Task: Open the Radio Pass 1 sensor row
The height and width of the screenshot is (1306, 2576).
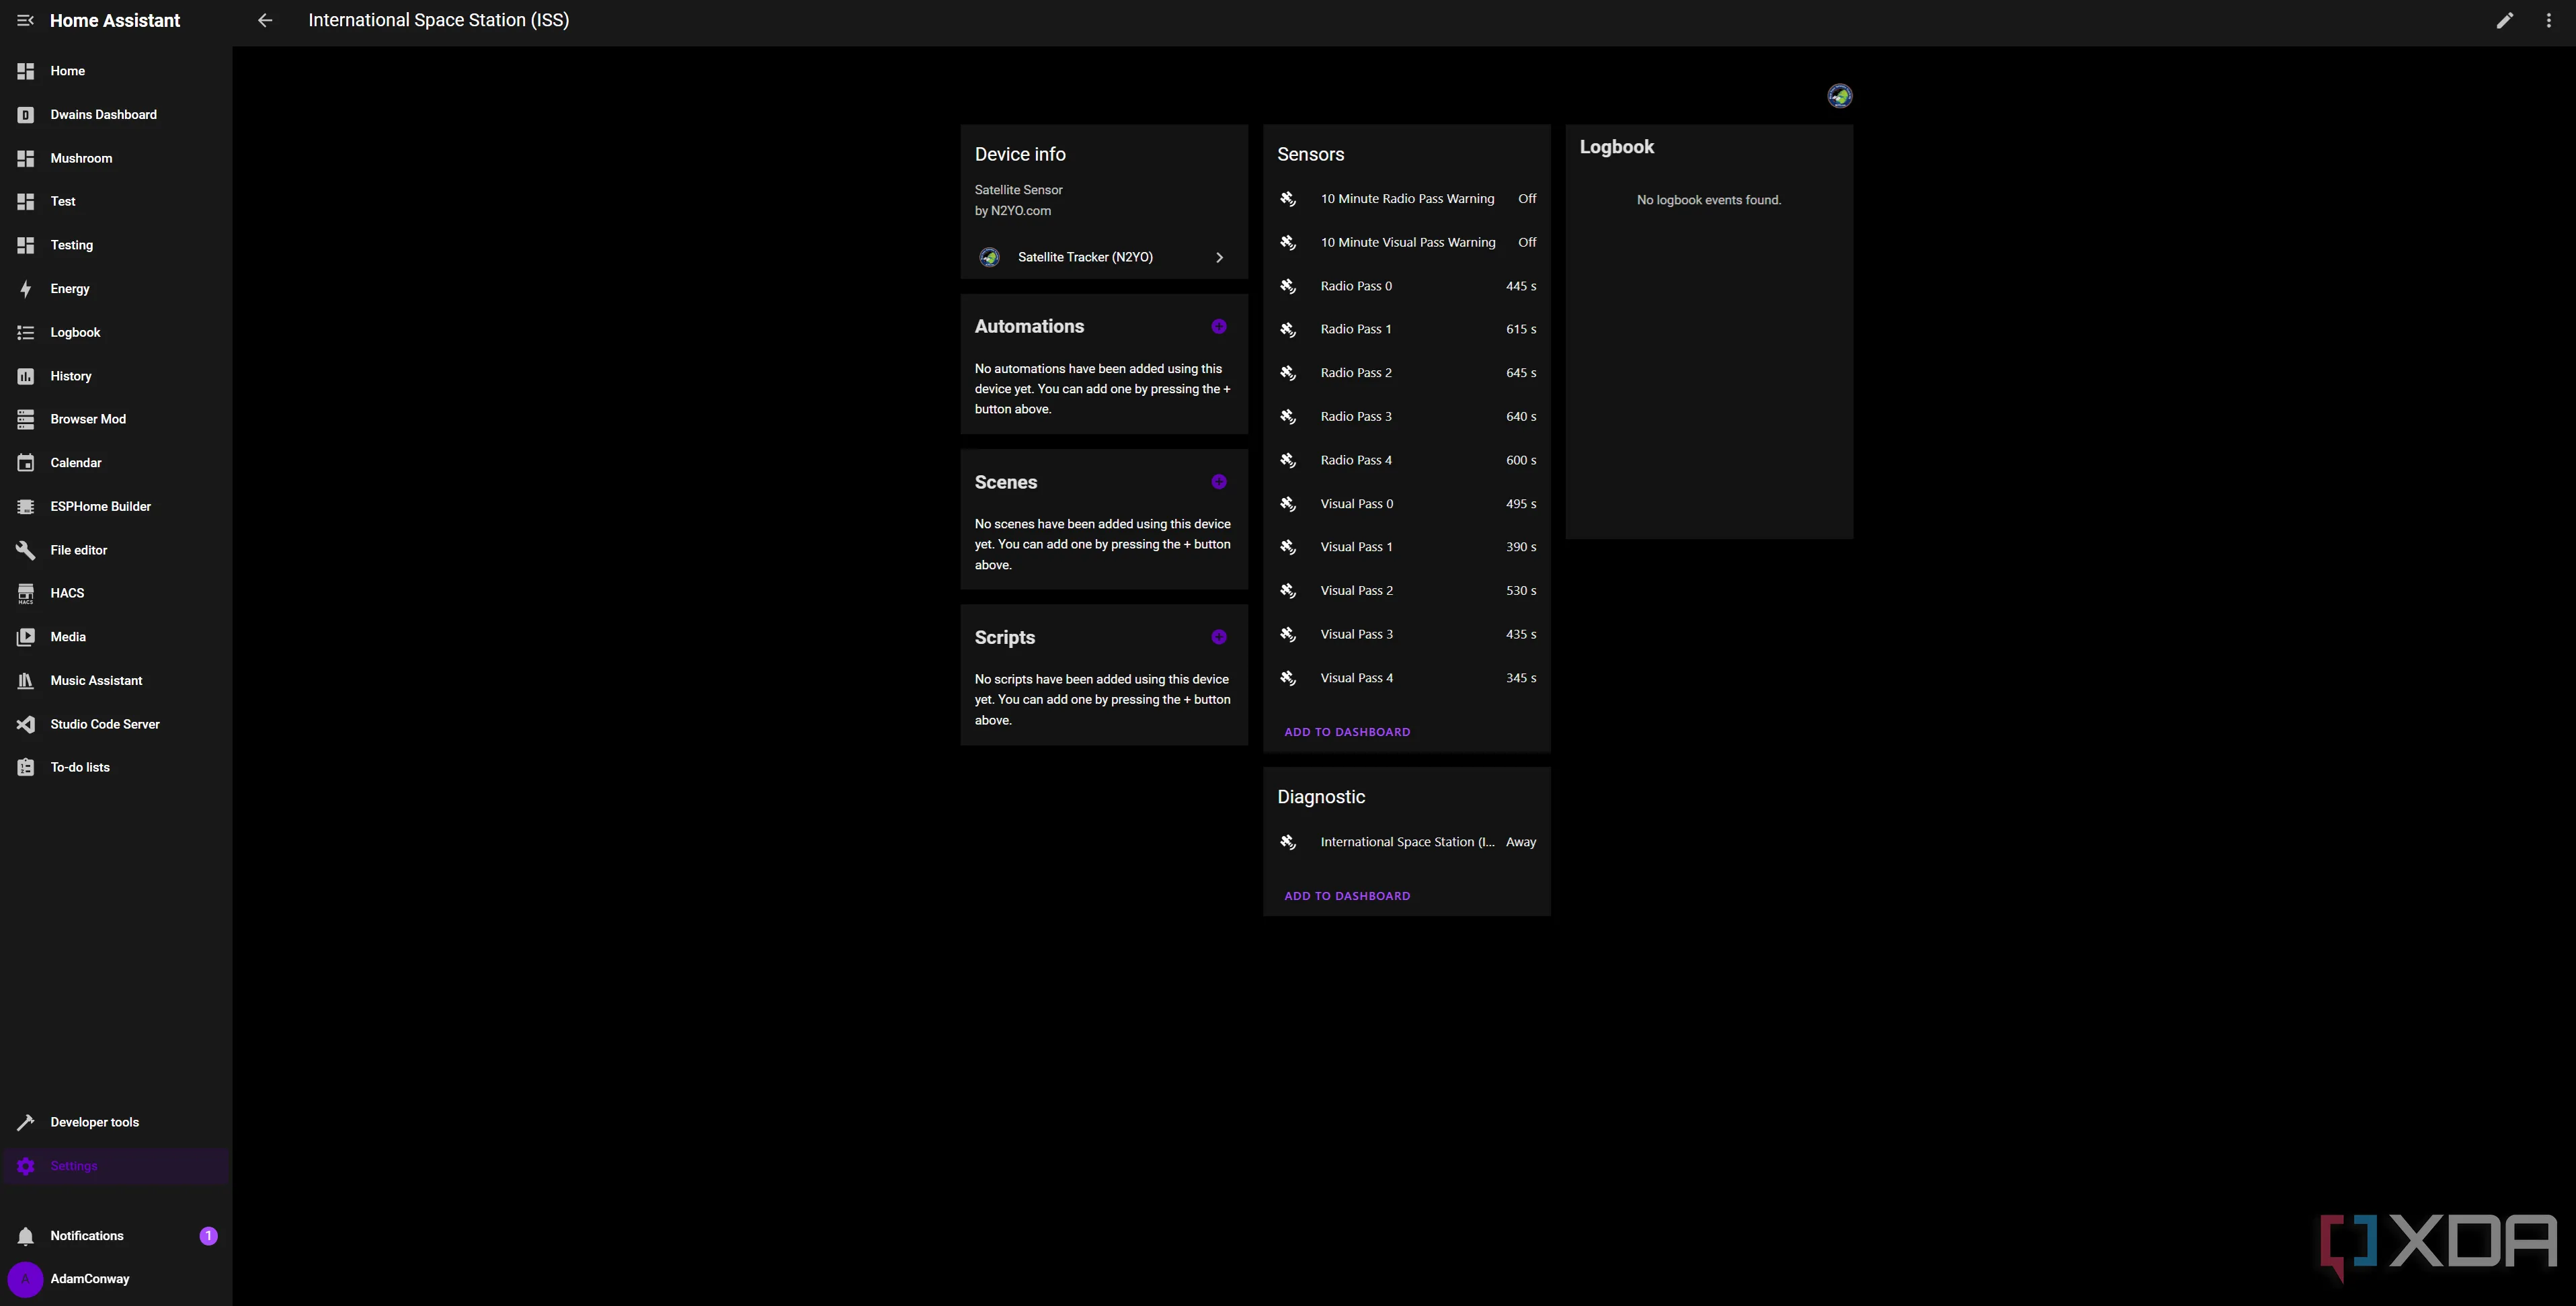Action: click(x=1406, y=329)
